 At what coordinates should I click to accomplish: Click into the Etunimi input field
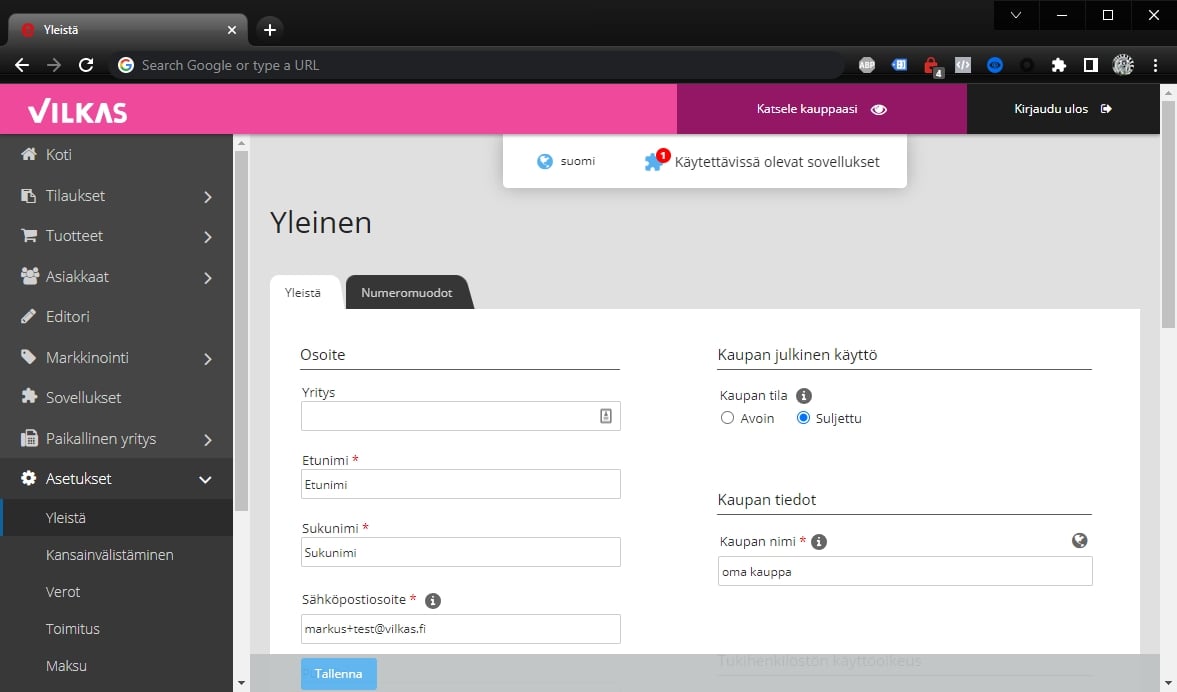click(460, 484)
